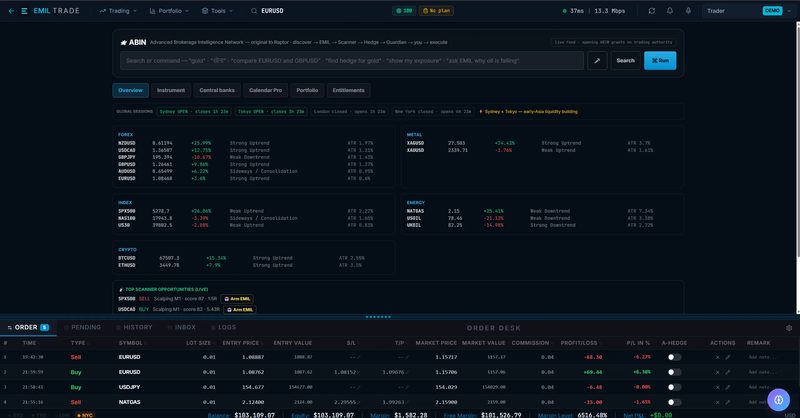
Task: Sort orders by the TYPE column header
Action: pos(78,343)
